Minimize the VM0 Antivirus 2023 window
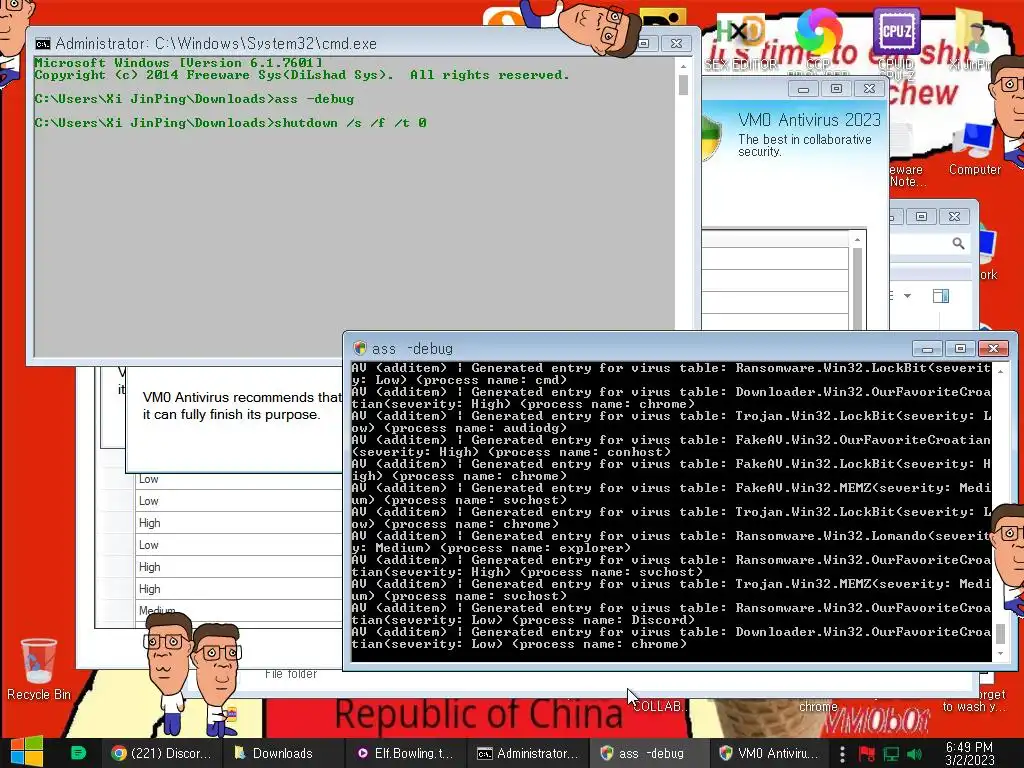Viewport: 1024px width, 768px height. (x=803, y=89)
